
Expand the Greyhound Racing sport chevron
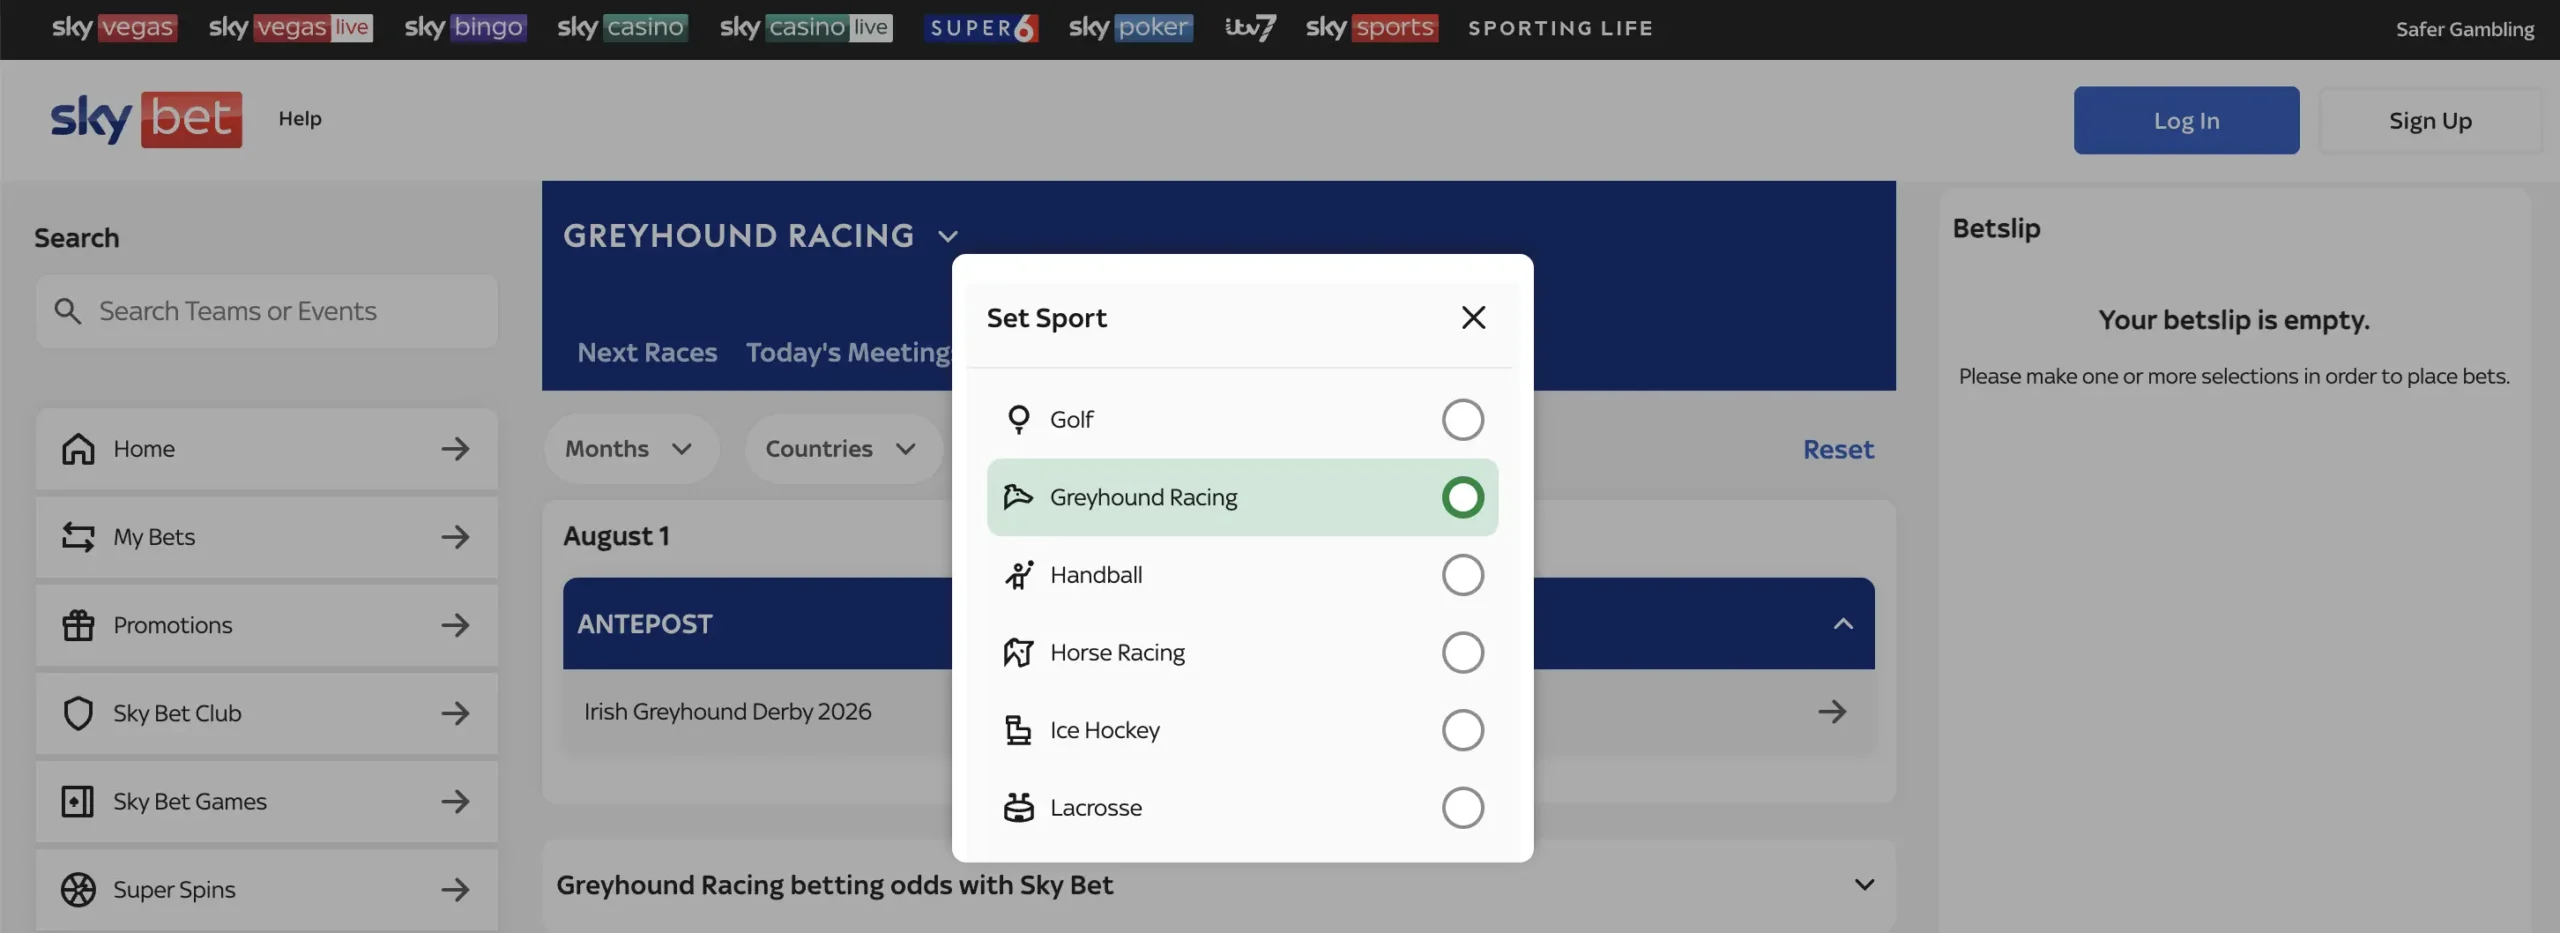point(948,237)
